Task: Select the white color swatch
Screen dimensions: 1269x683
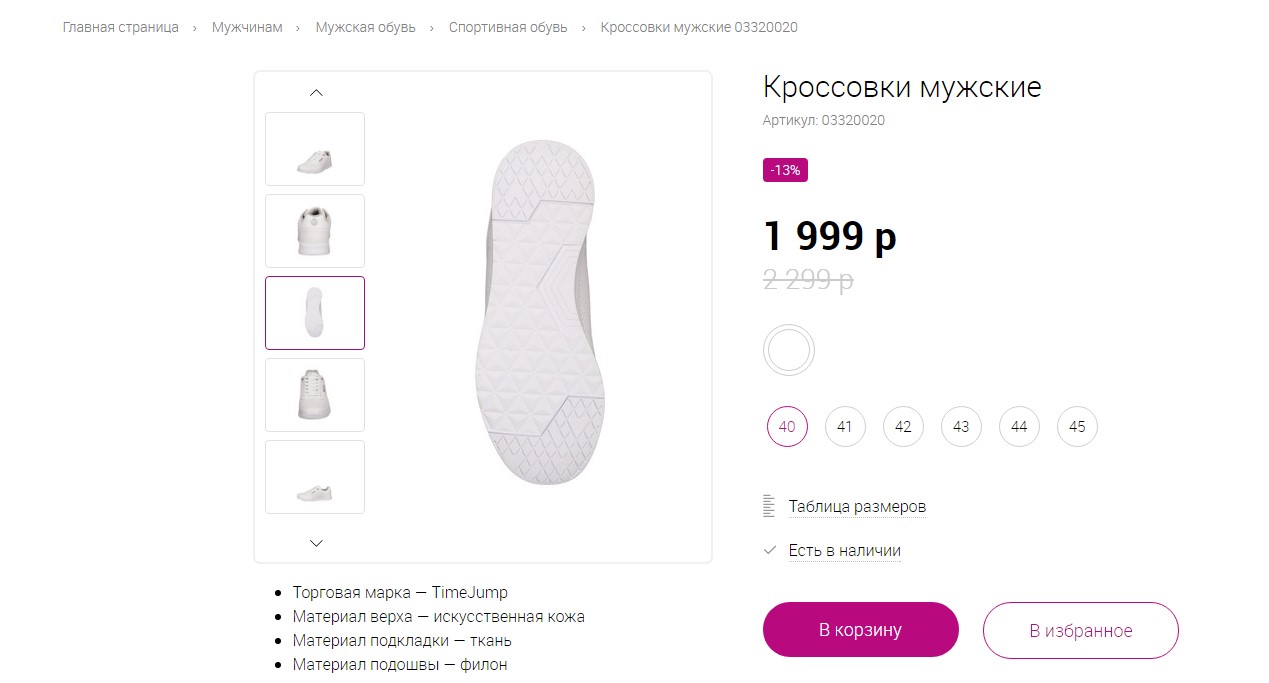Action: (789, 351)
